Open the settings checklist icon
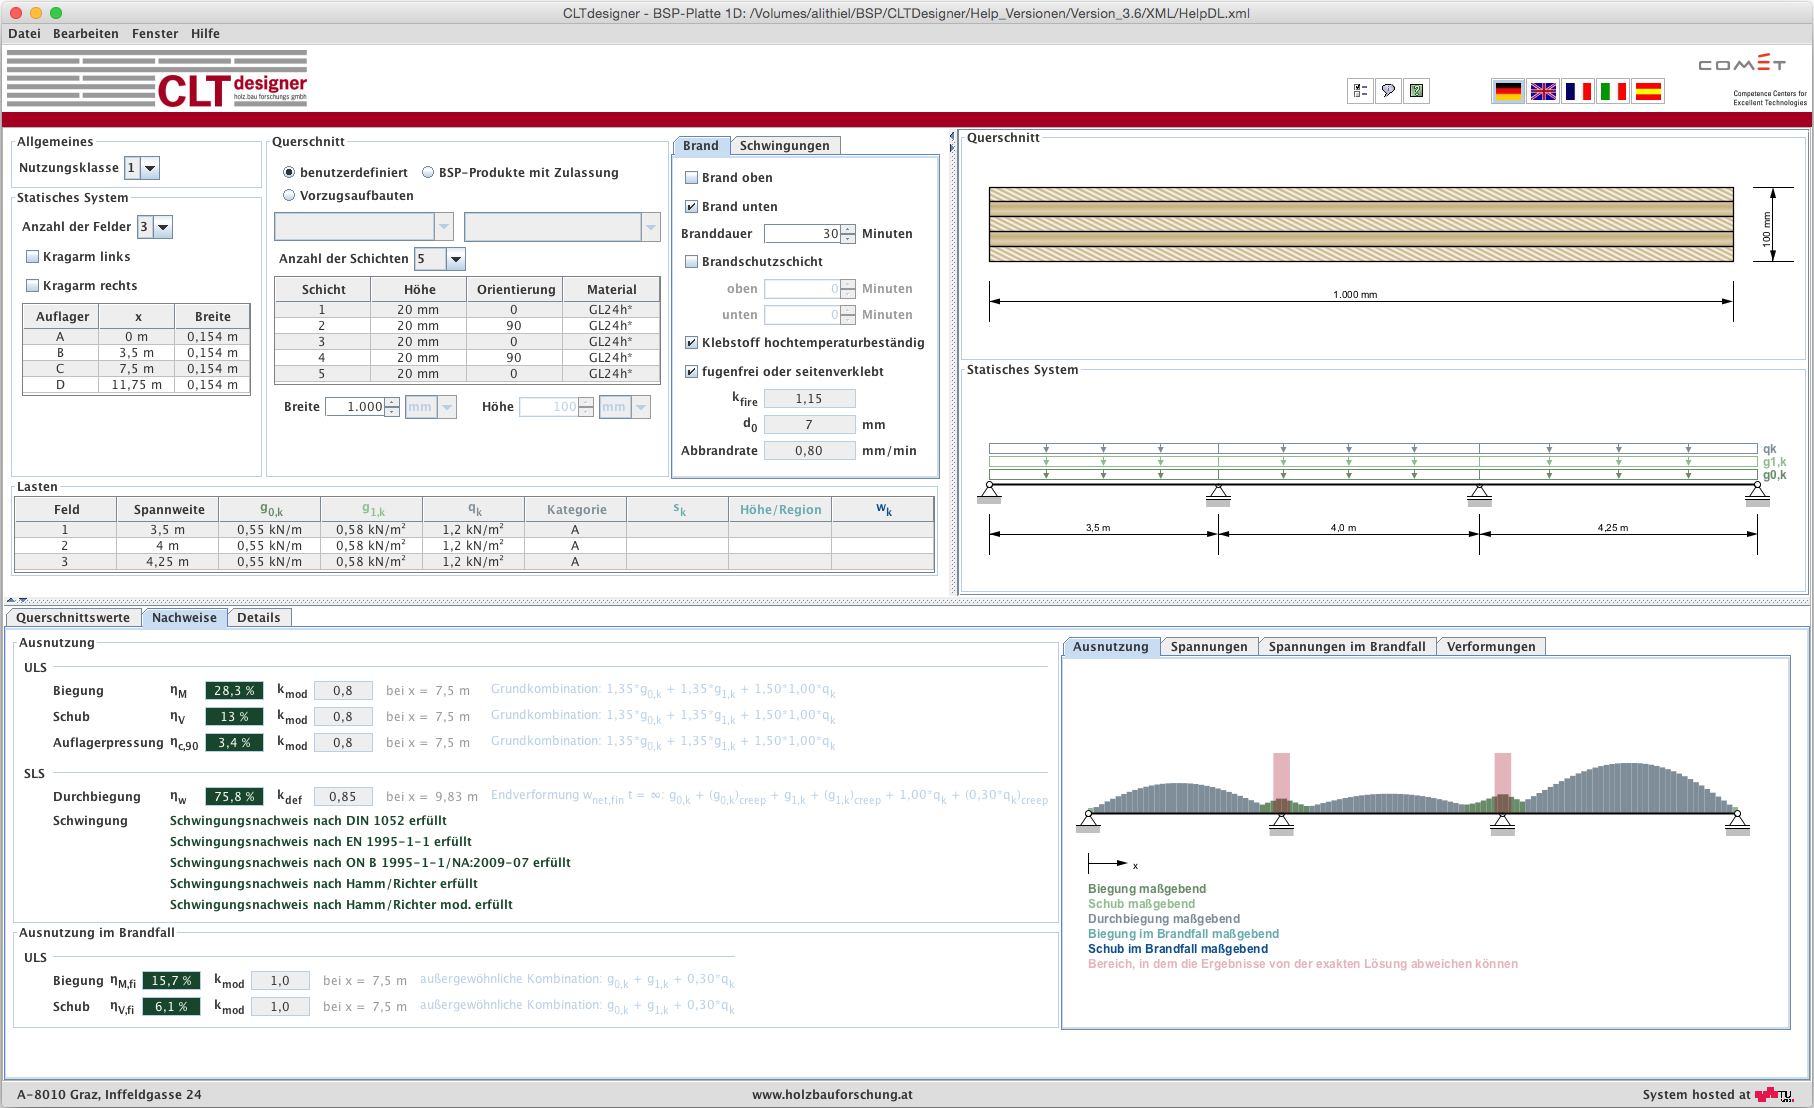Viewport: 1814px width, 1108px height. click(1360, 91)
